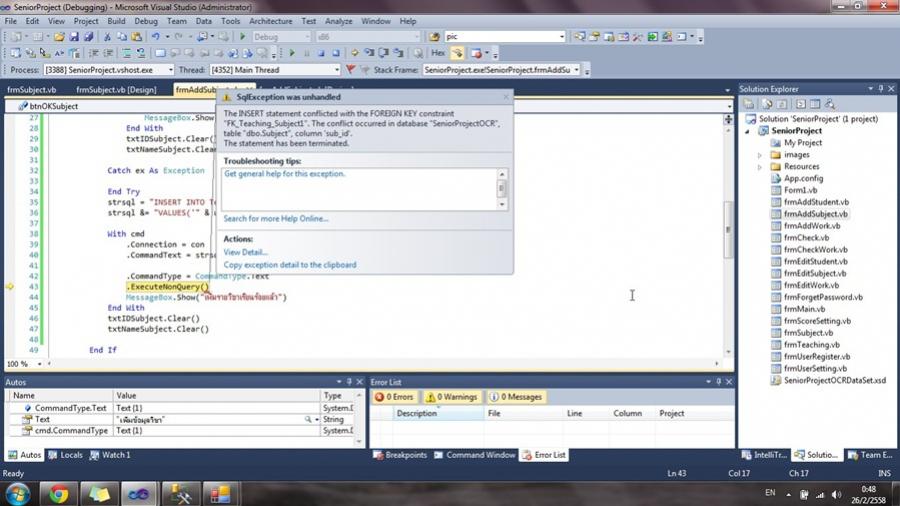
Task: Click the Step Over debug icon
Action: (383, 53)
